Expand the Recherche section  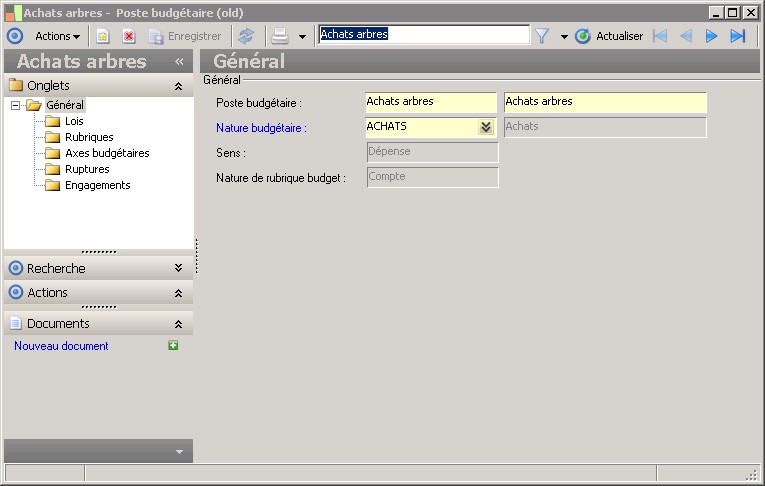click(179, 268)
